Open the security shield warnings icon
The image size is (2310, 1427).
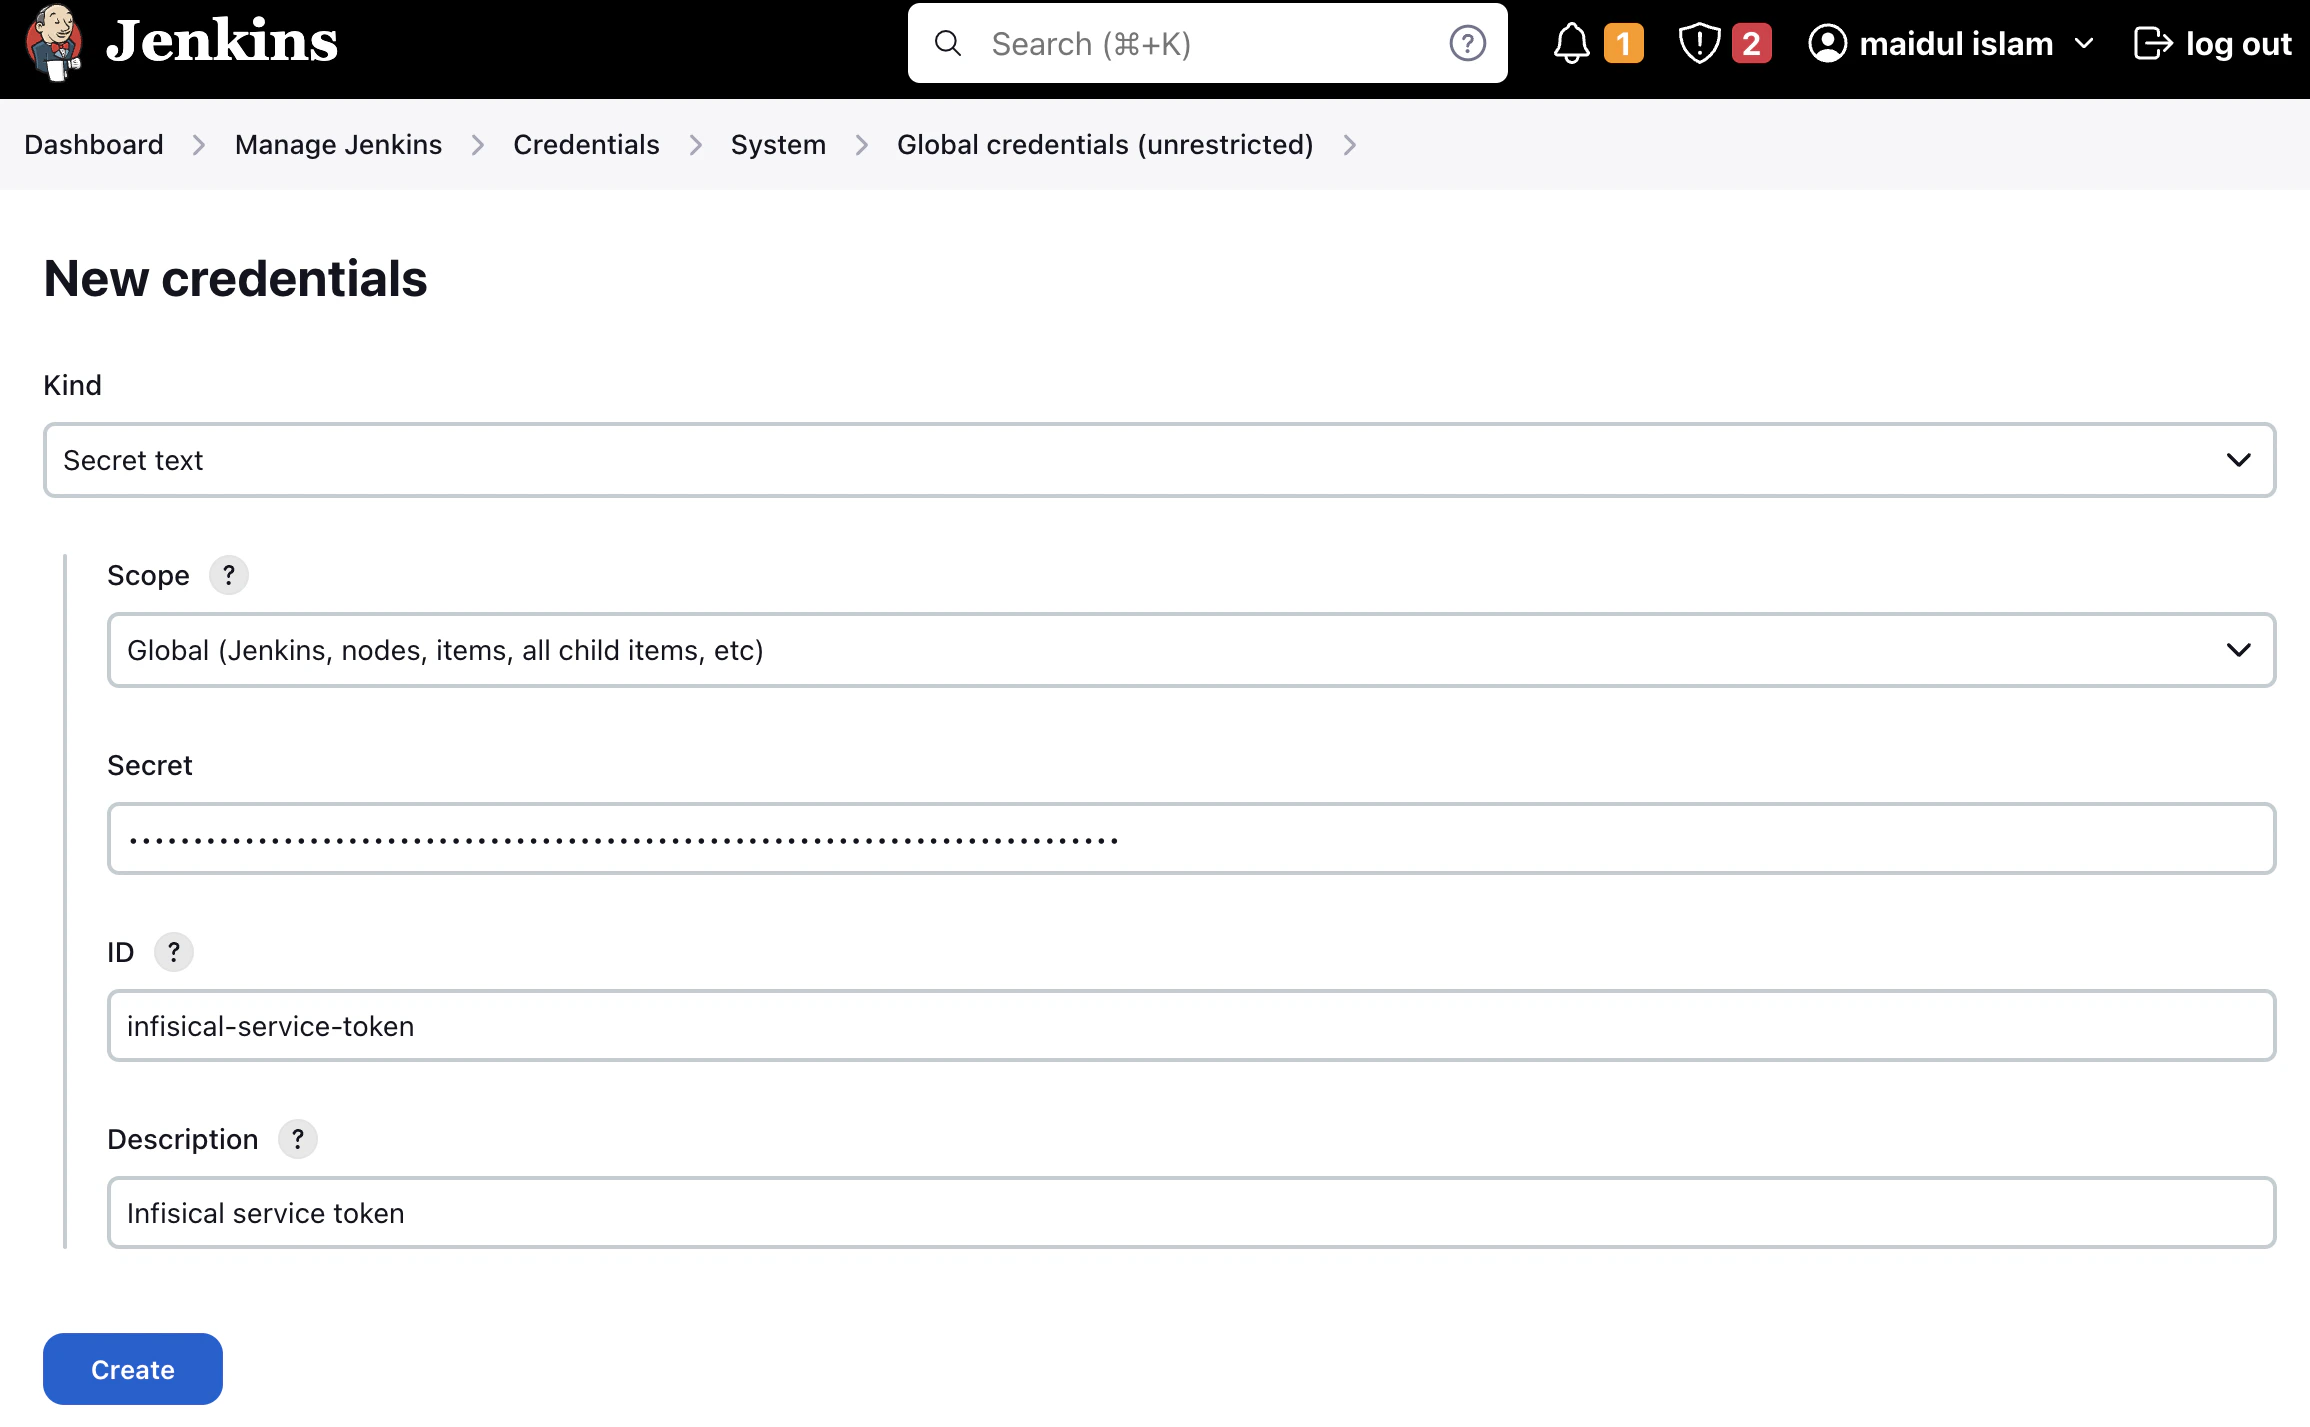pyautogui.click(x=1699, y=43)
